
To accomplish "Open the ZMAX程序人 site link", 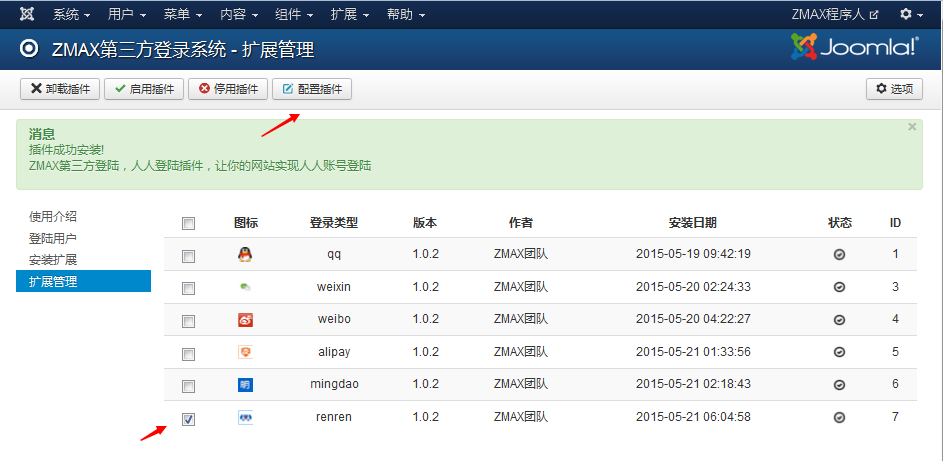I will (x=835, y=14).
